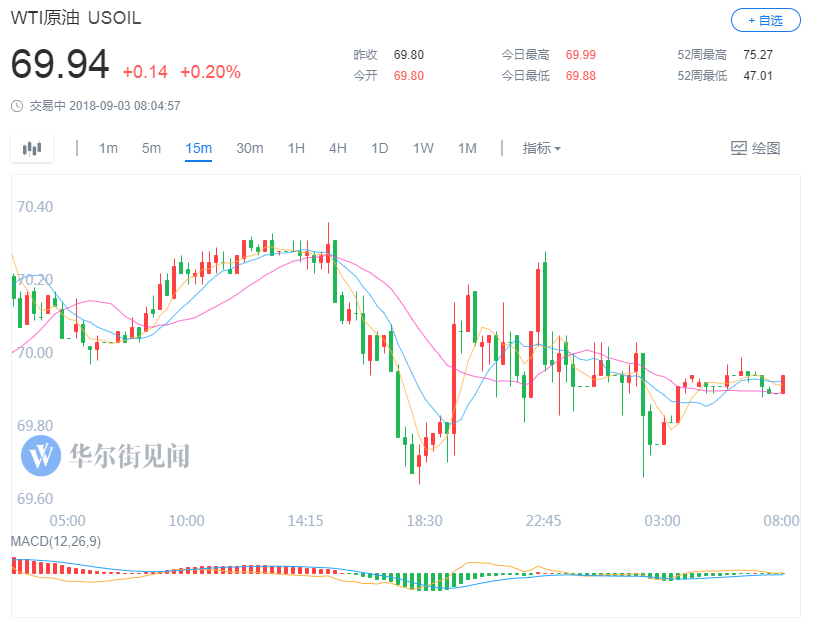The height and width of the screenshot is (629, 814).
Task: Click the 18:30 time axis label
Action: [x=424, y=521]
